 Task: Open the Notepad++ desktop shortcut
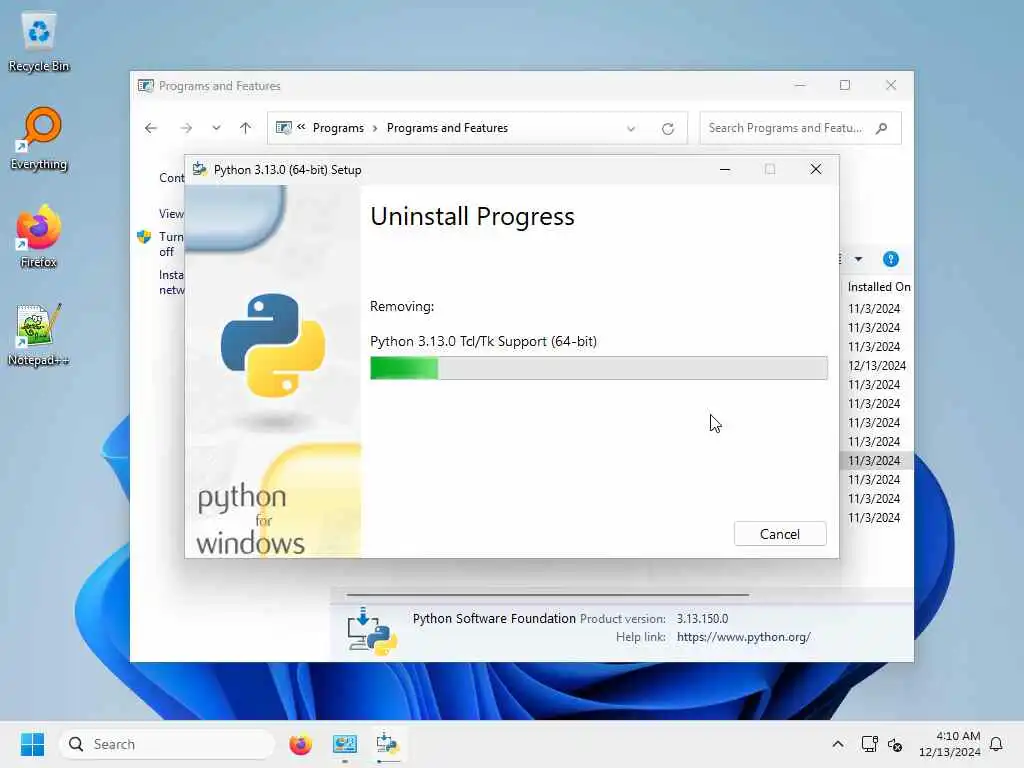(39, 335)
